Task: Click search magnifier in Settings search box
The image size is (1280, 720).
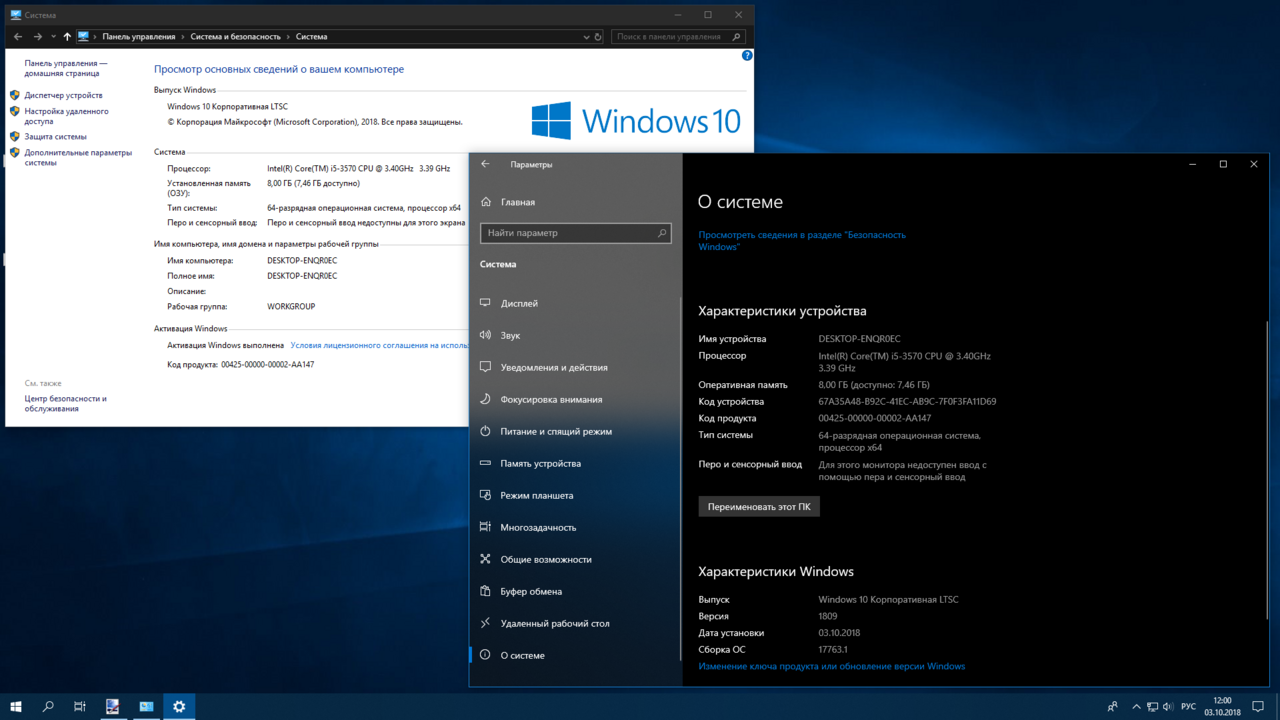Action: point(662,233)
